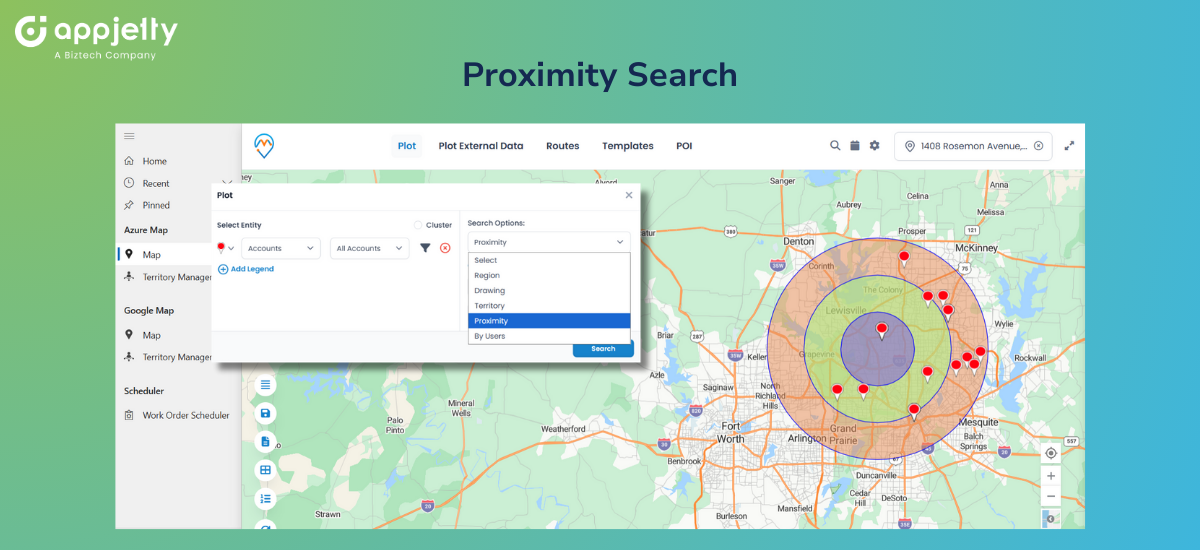
Task: Go to Home in the sidebar
Action: (145, 161)
